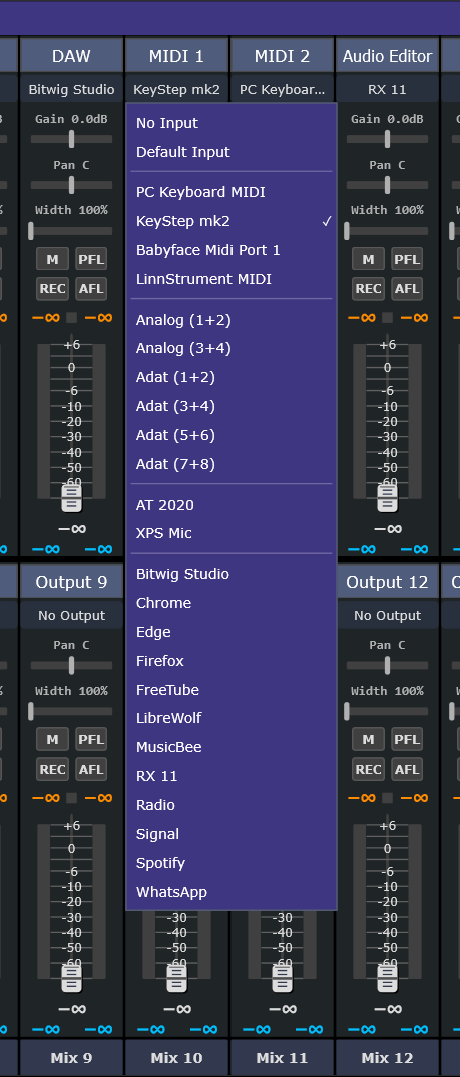Click DAW channel Width slider
The width and height of the screenshot is (460, 1077).
point(71,231)
